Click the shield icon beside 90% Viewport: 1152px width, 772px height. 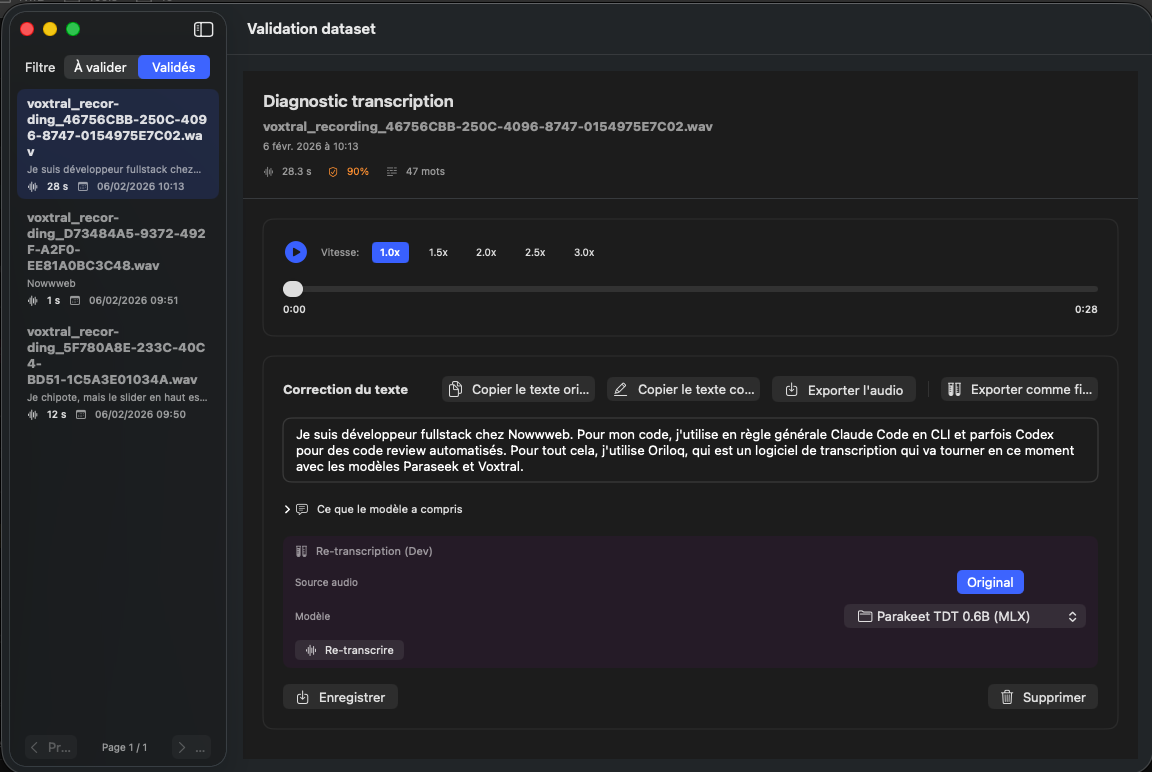coord(333,172)
